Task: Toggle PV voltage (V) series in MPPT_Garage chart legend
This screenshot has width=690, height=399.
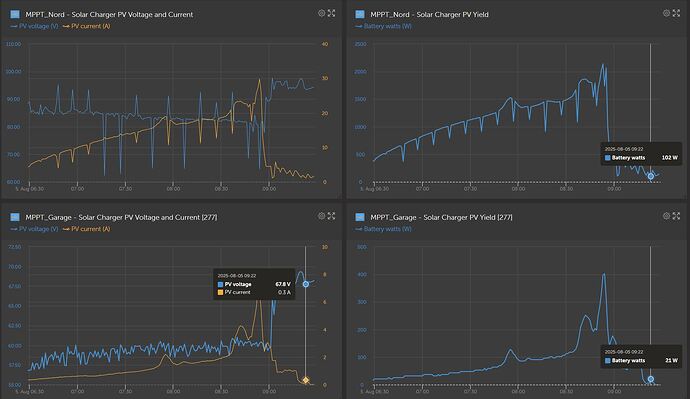Action: pyautogui.click(x=34, y=229)
